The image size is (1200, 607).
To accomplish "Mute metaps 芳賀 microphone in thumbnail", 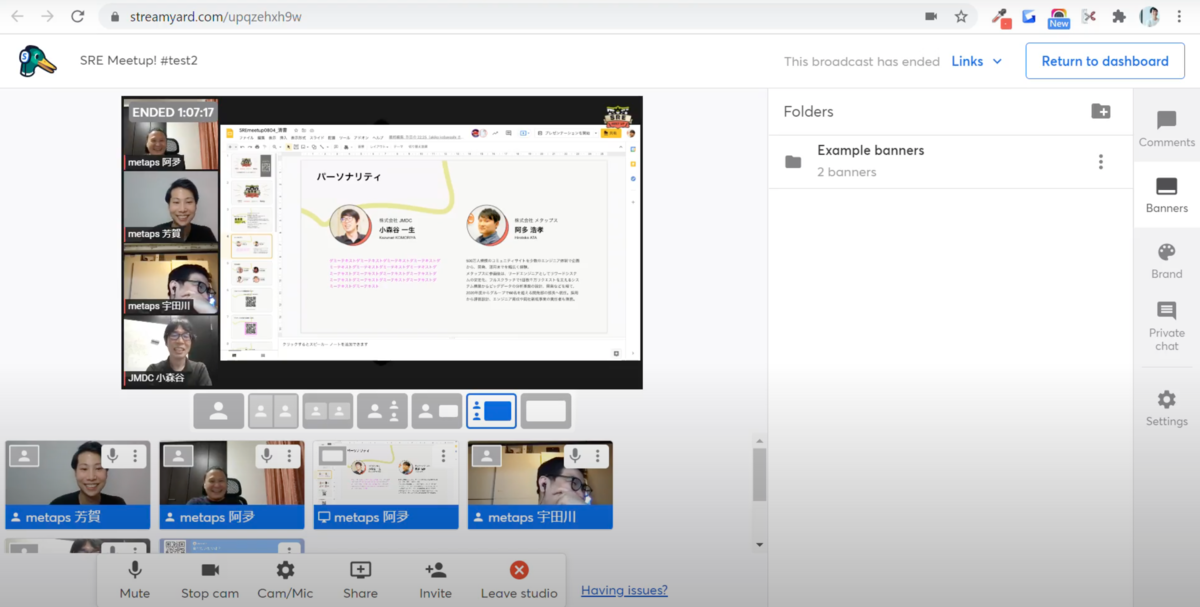I will coord(113,456).
